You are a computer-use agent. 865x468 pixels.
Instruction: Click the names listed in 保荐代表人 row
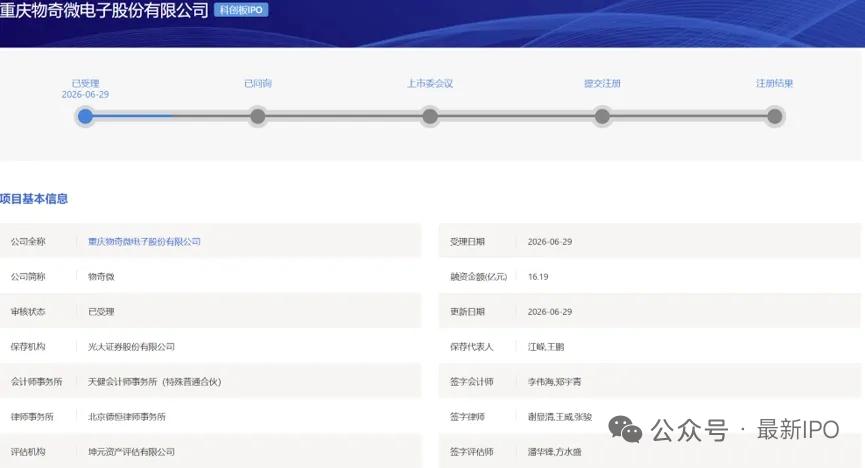[x=546, y=347]
